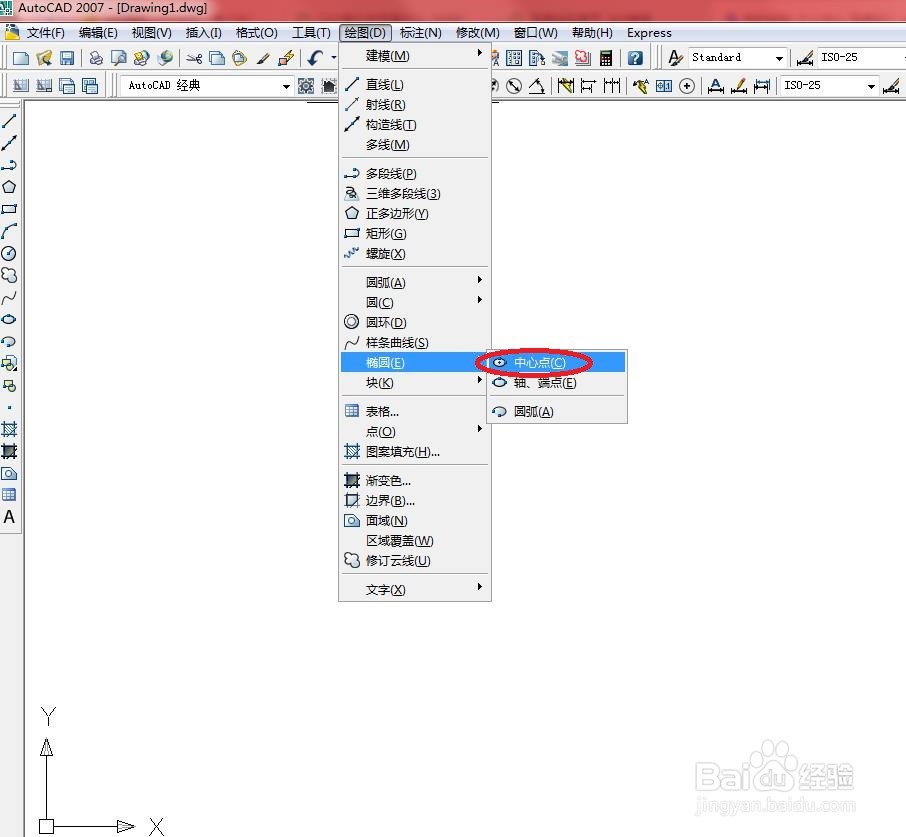Image resolution: width=906 pixels, height=837 pixels.
Task: Expand the 点(O) submenu
Action: [415, 431]
